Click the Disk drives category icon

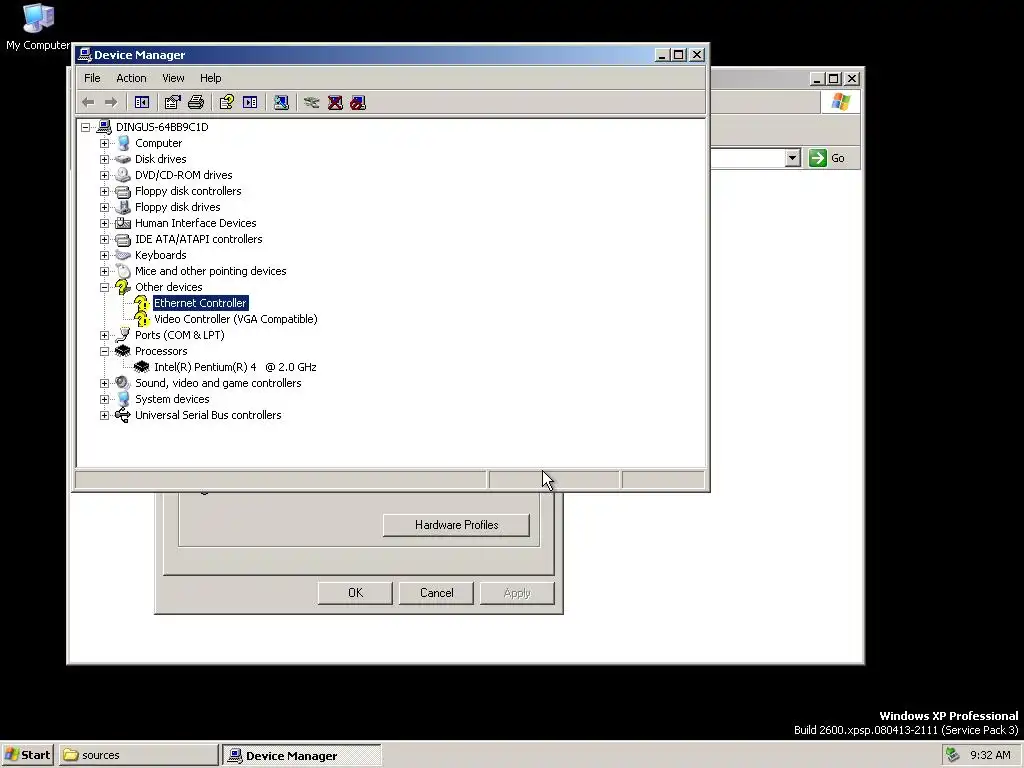point(123,159)
